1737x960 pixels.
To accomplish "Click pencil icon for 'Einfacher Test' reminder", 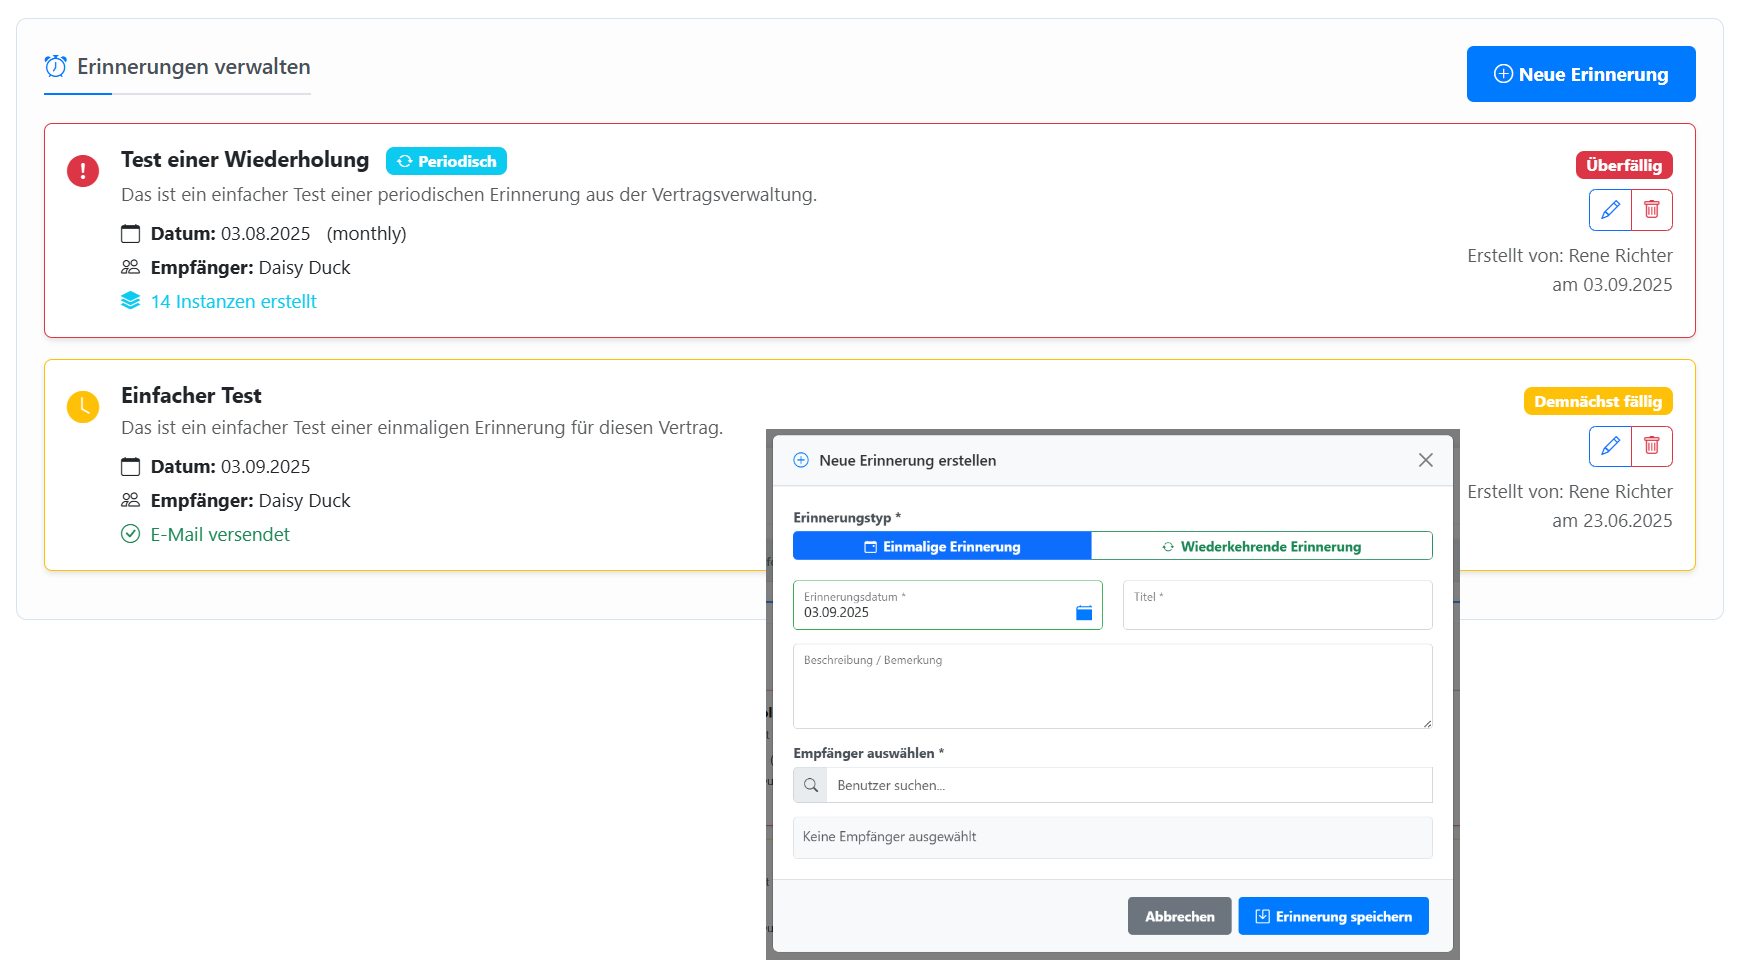I will pyautogui.click(x=1610, y=446).
